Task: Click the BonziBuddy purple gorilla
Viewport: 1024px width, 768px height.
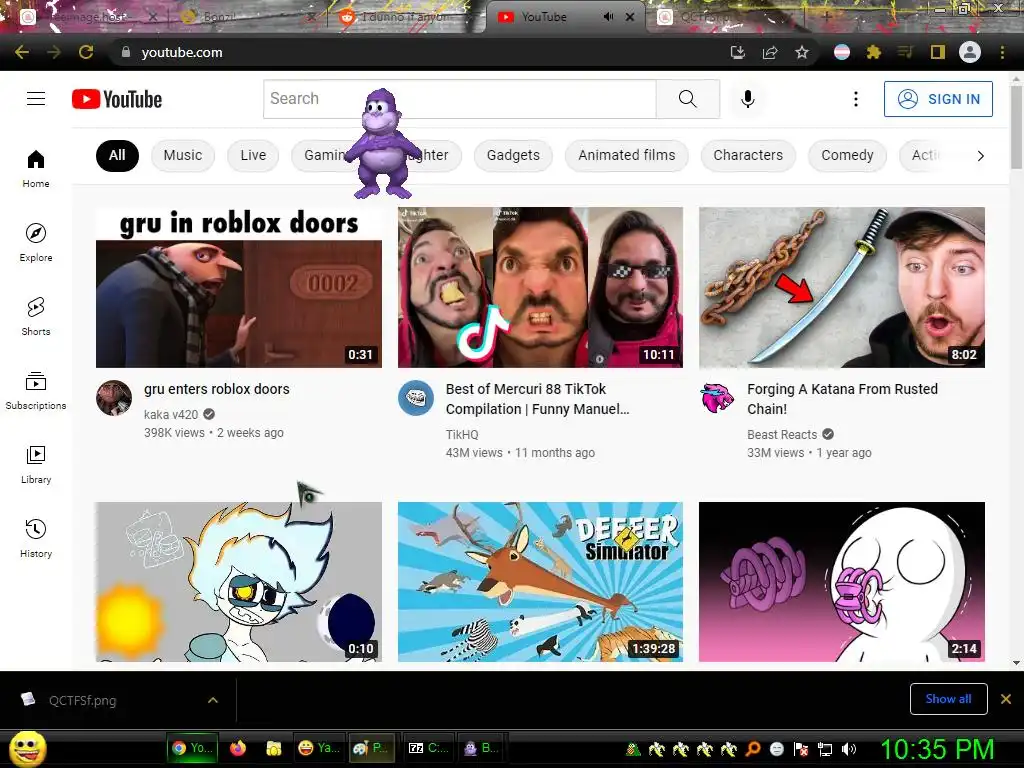Action: 383,144
